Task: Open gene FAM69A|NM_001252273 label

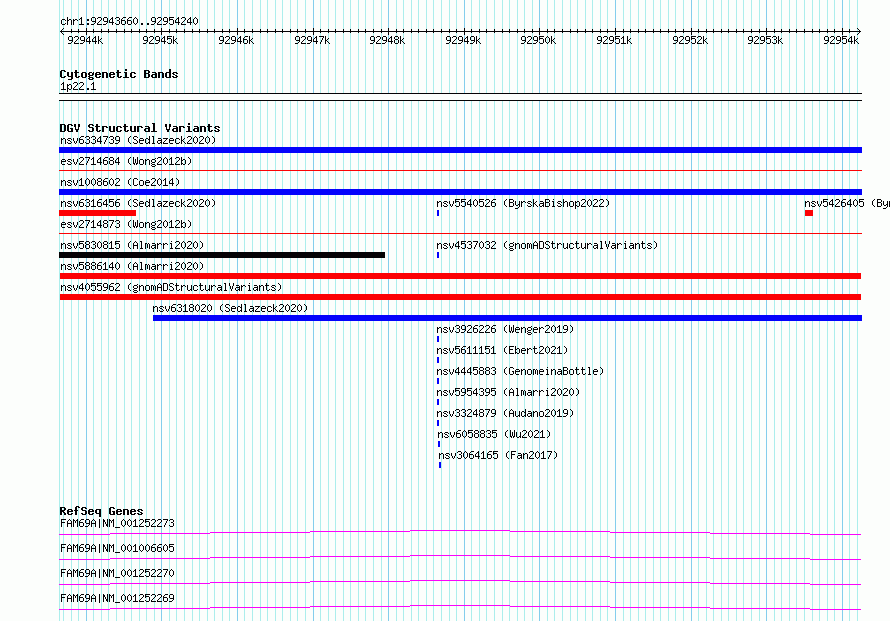Action: [117, 523]
